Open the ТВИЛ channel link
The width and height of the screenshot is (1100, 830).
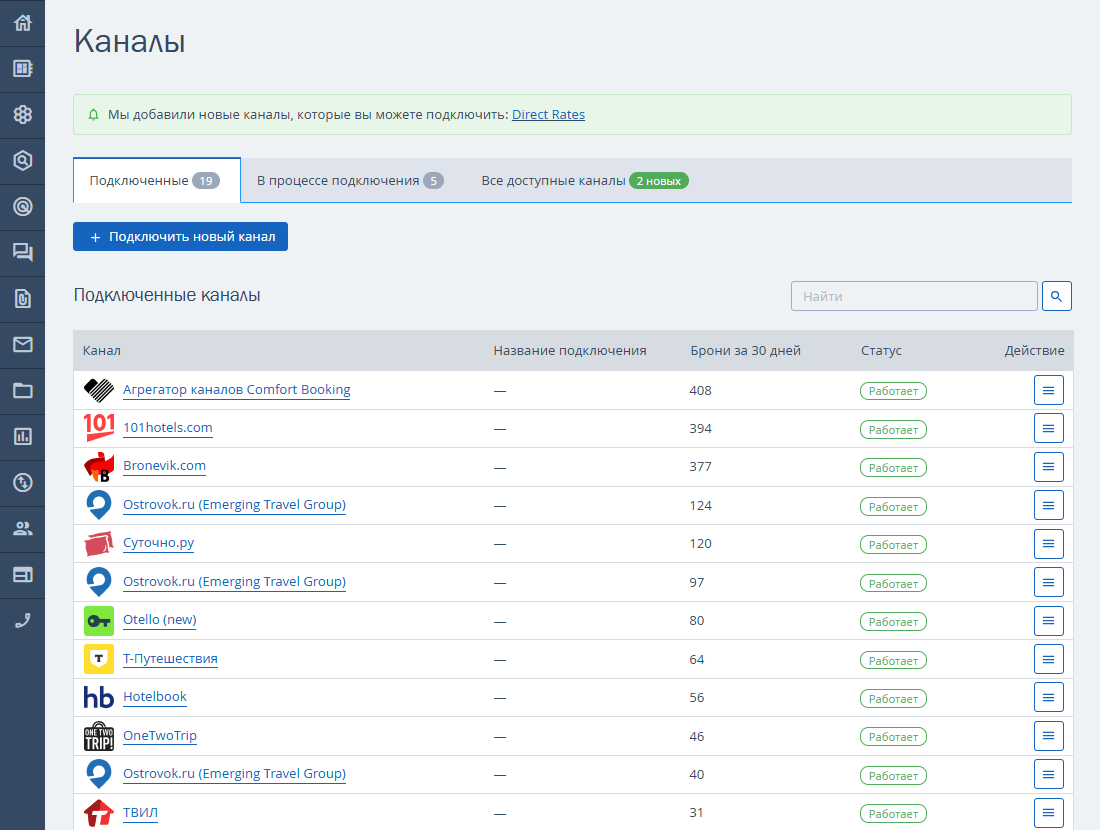[140, 812]
